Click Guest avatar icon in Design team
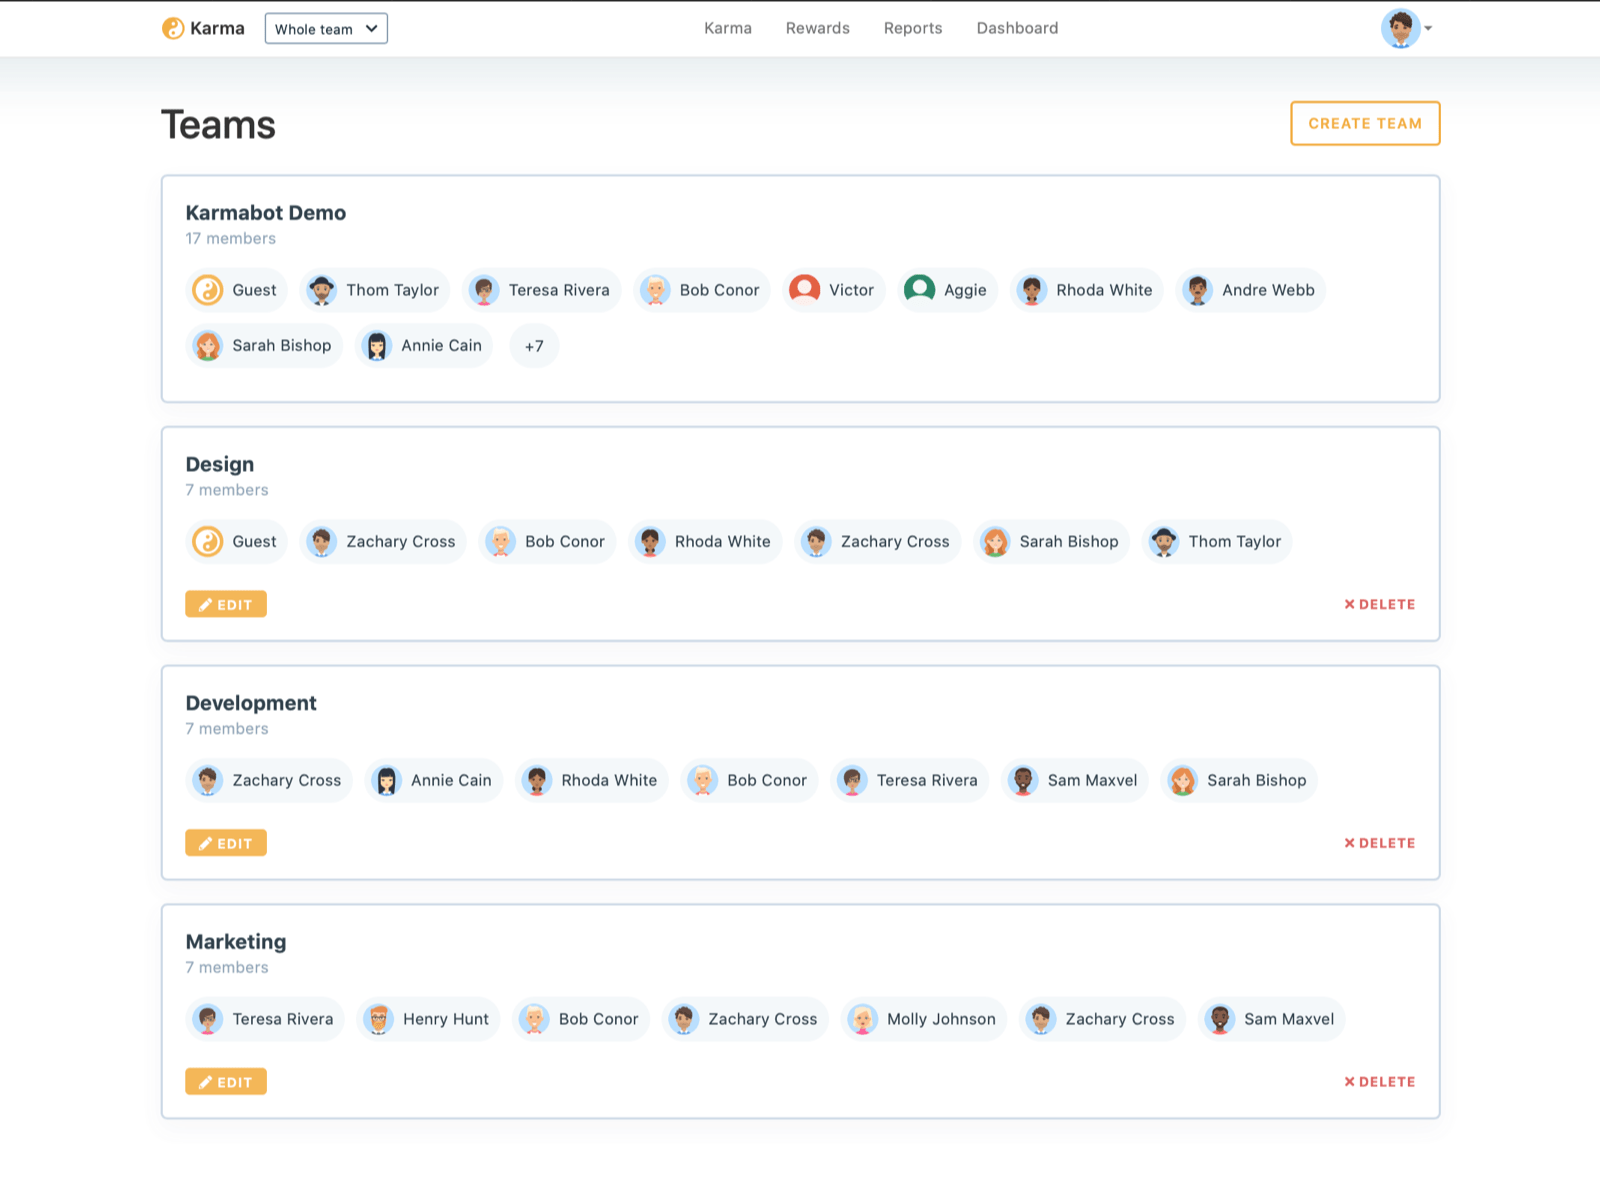 [x=208, y=542]
